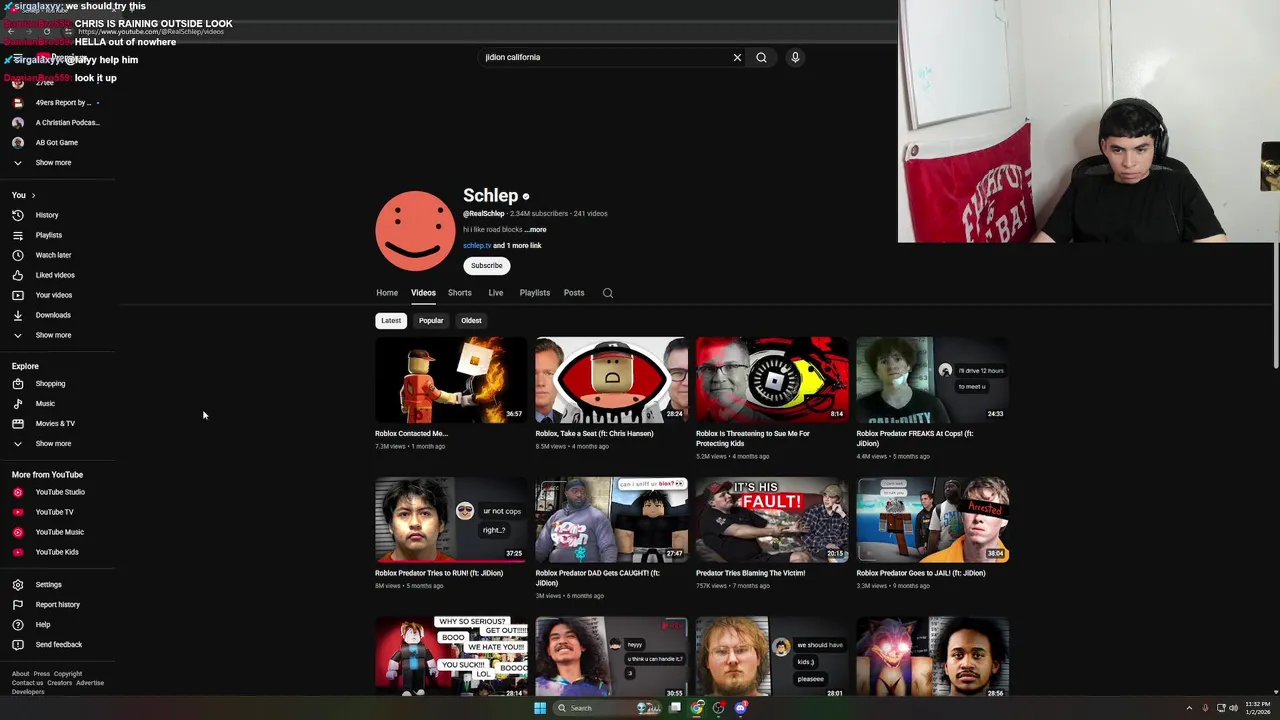Open Help in the sidebar
Image resolution: width=1280 pixels, height=720 pixels.
pyautogui.click(x=42, y=624)
